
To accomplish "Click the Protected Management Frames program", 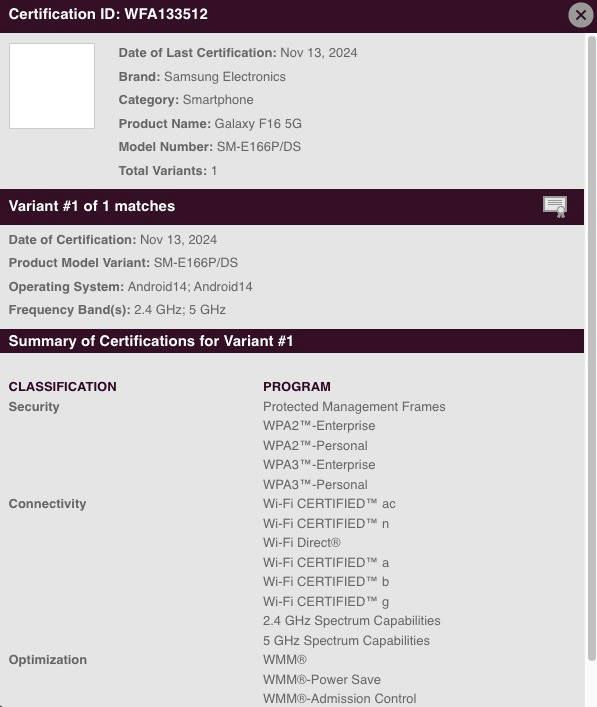I will coord(354,407).
